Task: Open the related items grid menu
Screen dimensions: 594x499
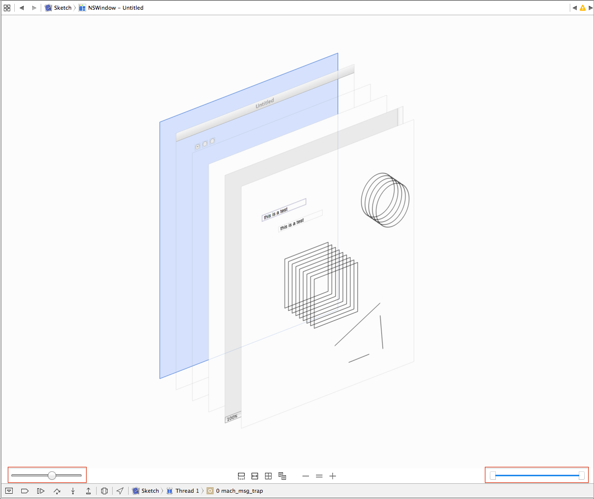Action: (7, 8)
